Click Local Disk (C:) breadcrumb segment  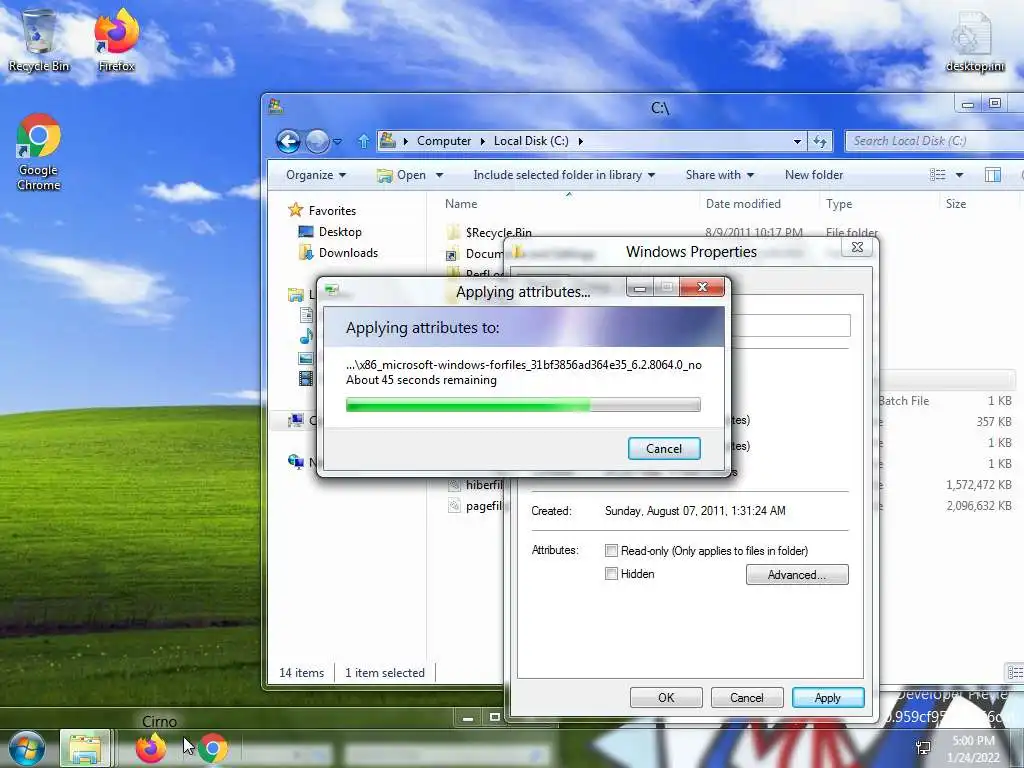(x=531, y=141)
